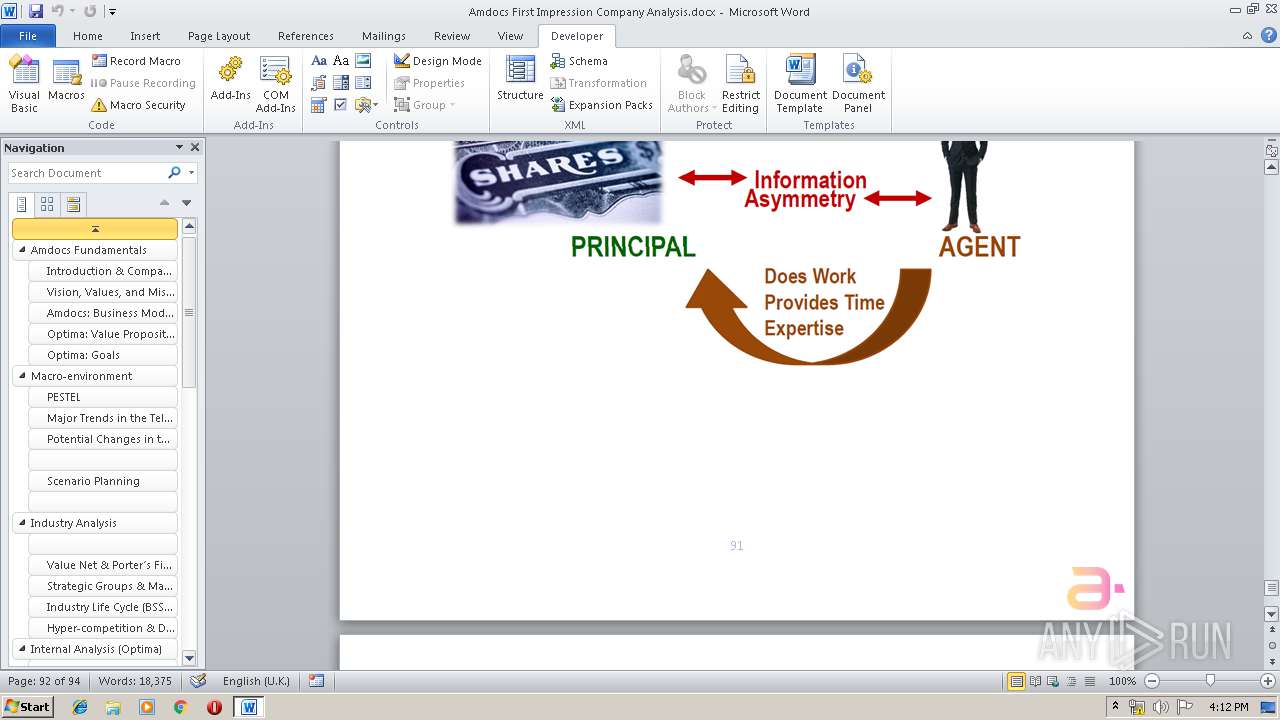Collapse Internal Analysis (Optima) heading

(22, 649)
